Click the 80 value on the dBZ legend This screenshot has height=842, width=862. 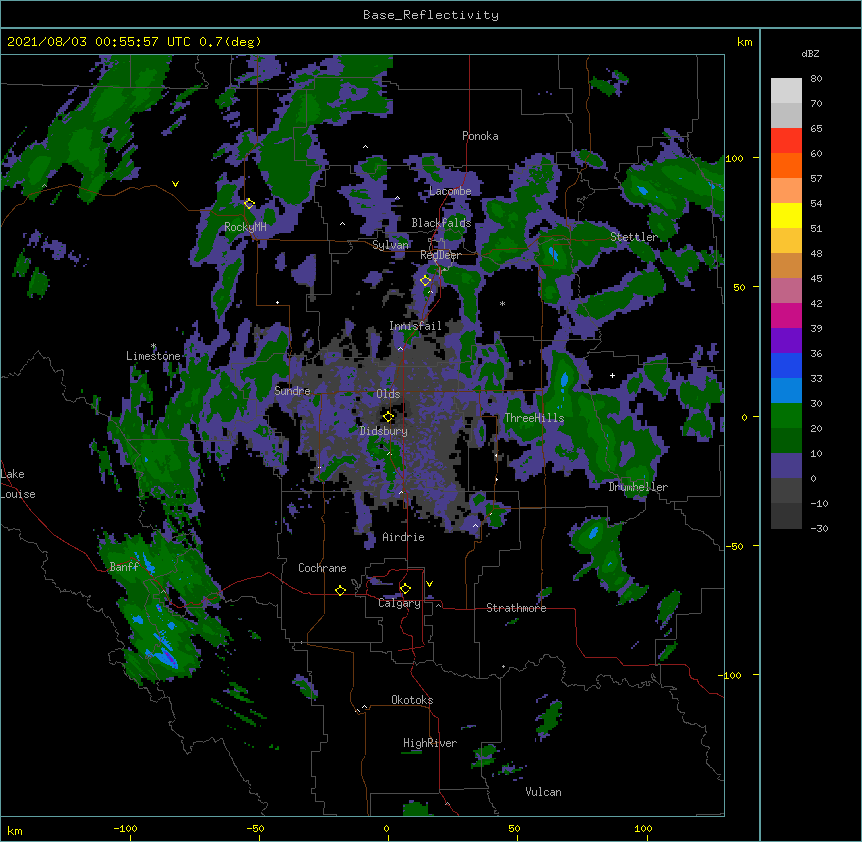[x=816, y=79]
